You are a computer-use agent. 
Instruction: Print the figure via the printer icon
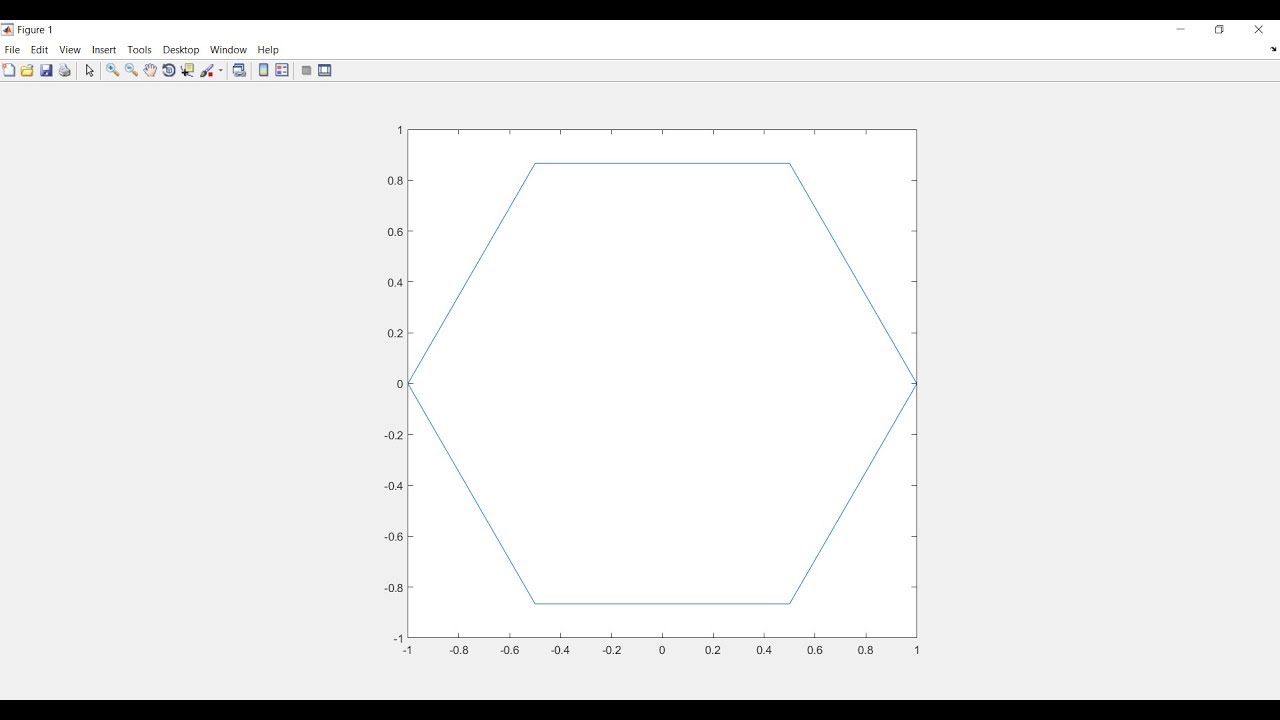coord(65,70)
